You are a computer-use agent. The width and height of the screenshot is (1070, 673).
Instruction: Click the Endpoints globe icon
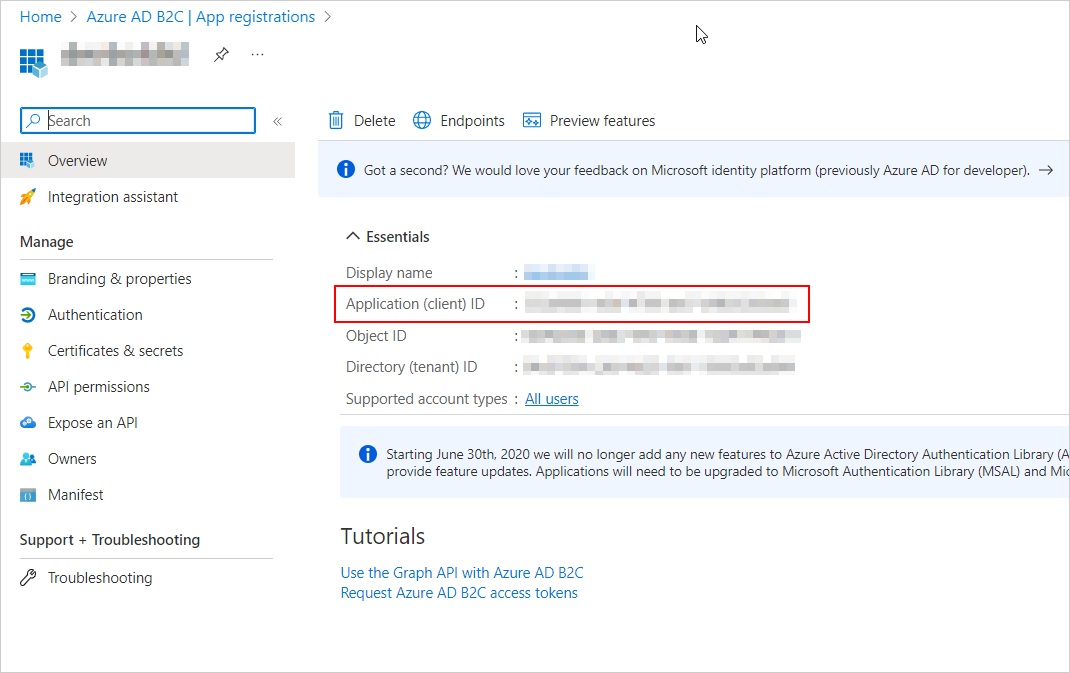(x=422, y=120)
